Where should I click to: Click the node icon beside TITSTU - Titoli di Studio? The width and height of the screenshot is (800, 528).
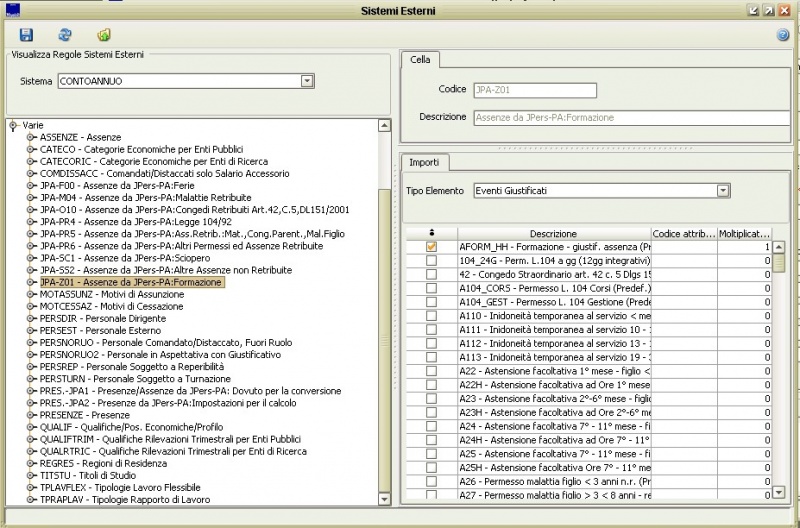[x=32, y=474]
